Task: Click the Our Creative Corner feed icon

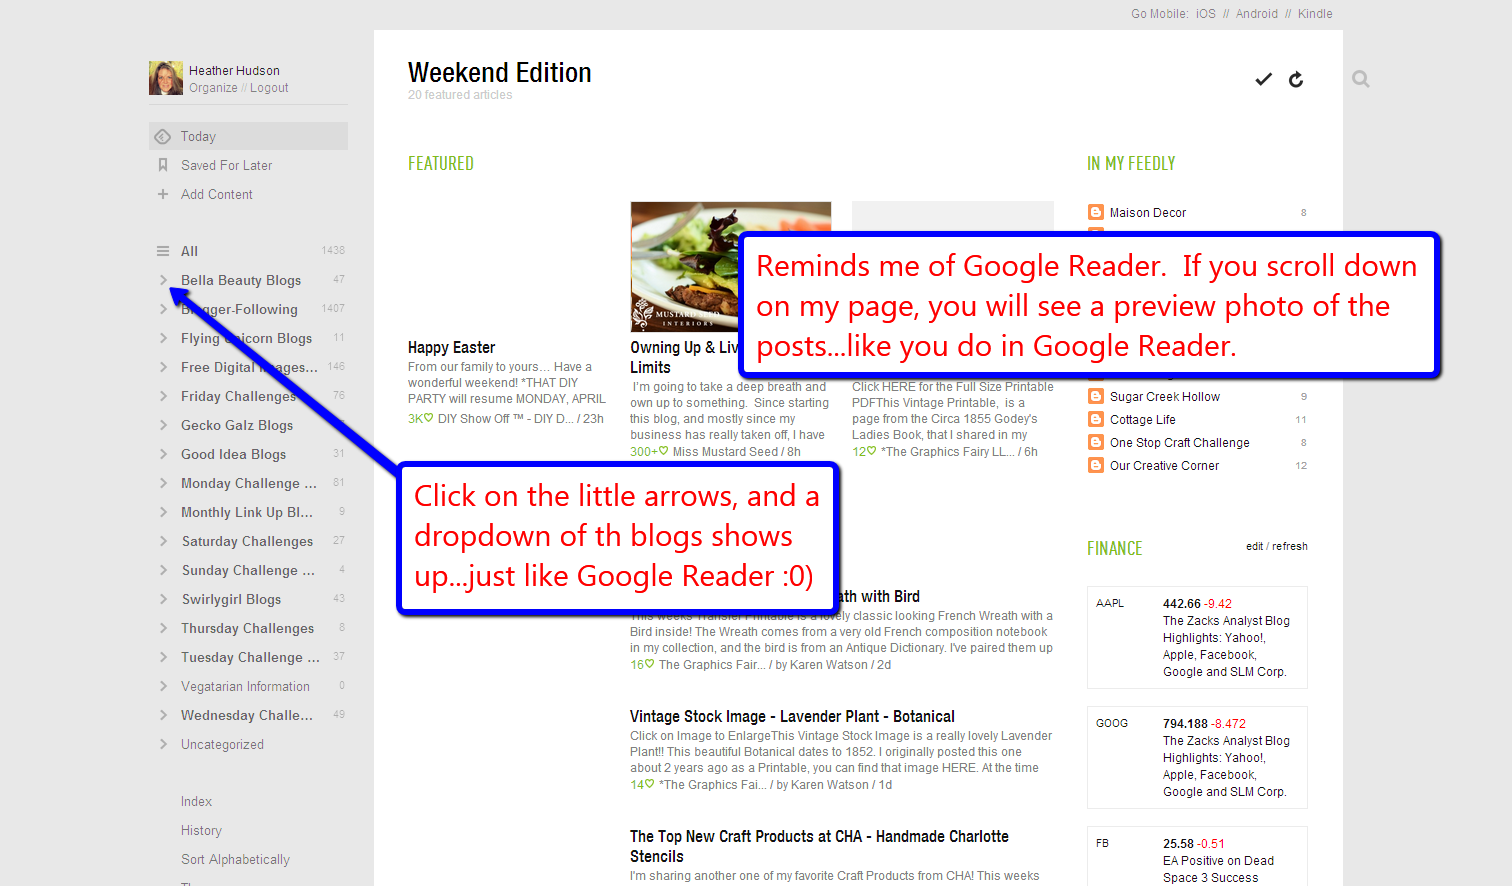Action: [1096, 465]
